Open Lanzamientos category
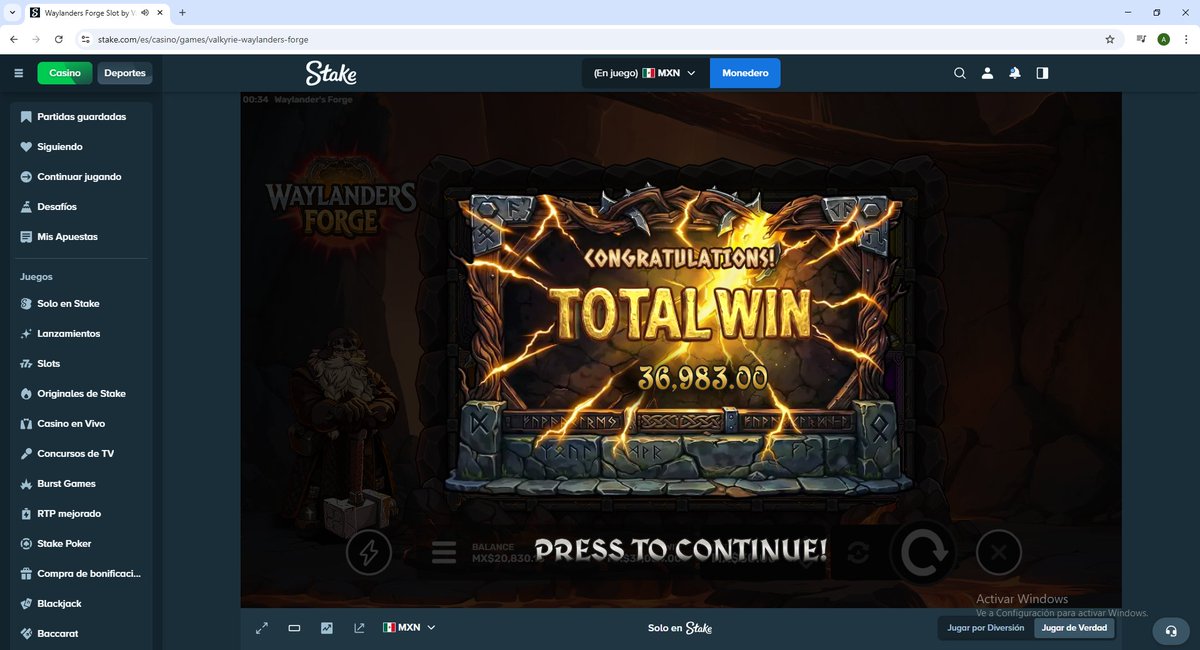 81,334
